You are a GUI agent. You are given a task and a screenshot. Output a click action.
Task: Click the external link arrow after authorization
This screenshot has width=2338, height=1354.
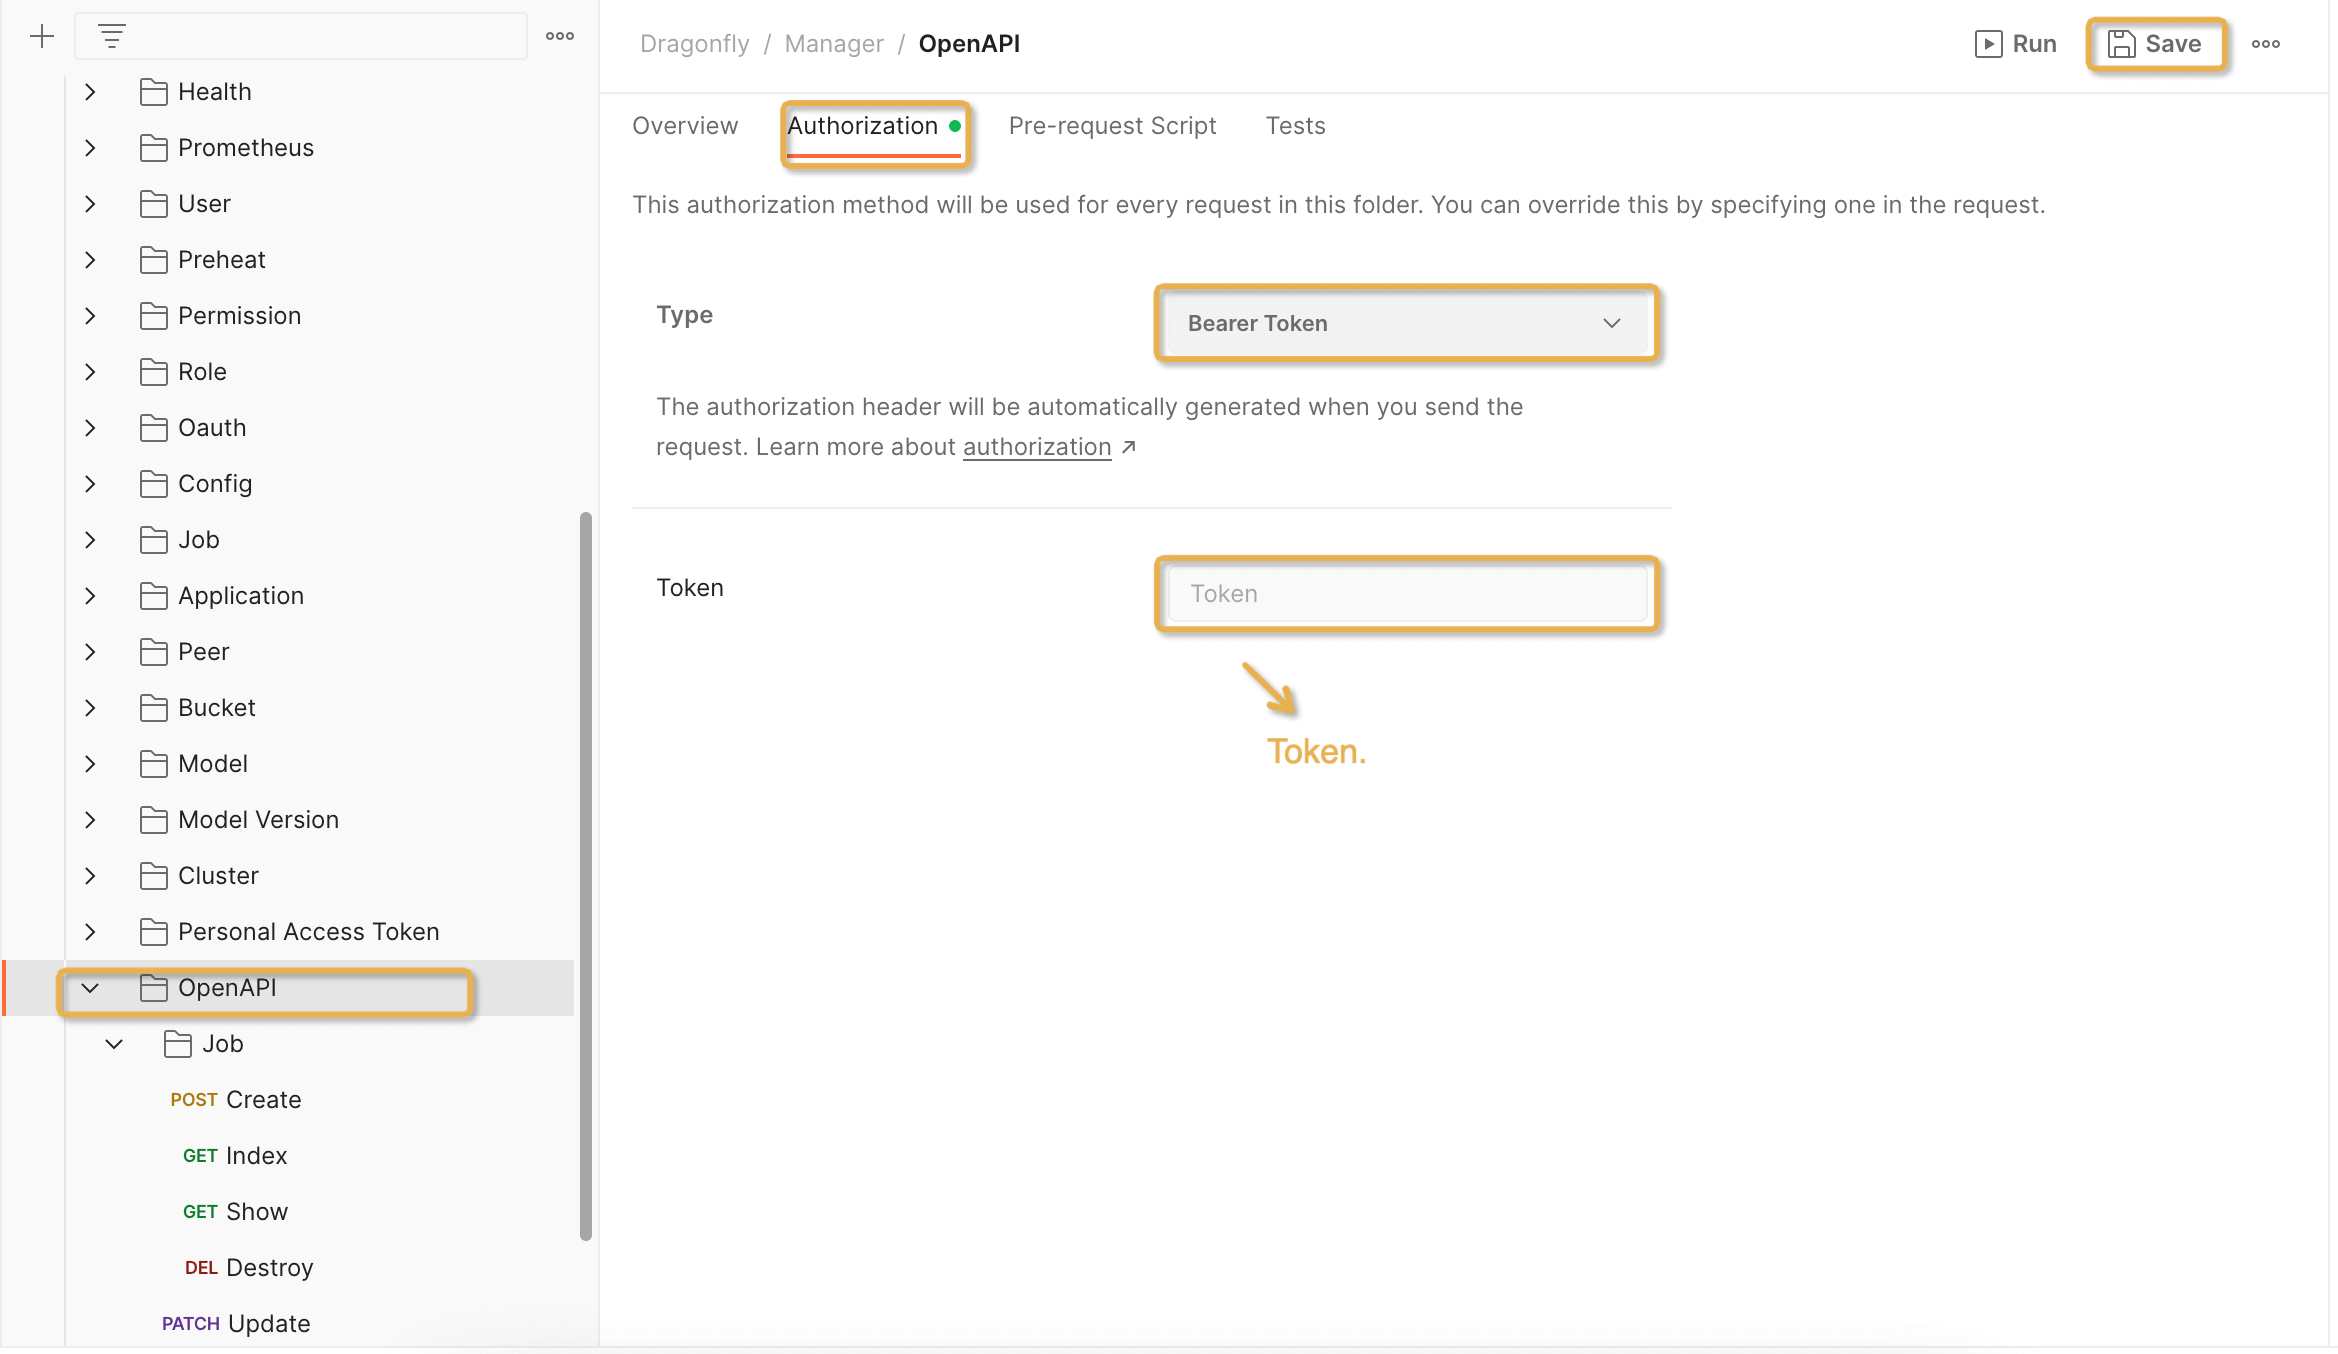1129,447
